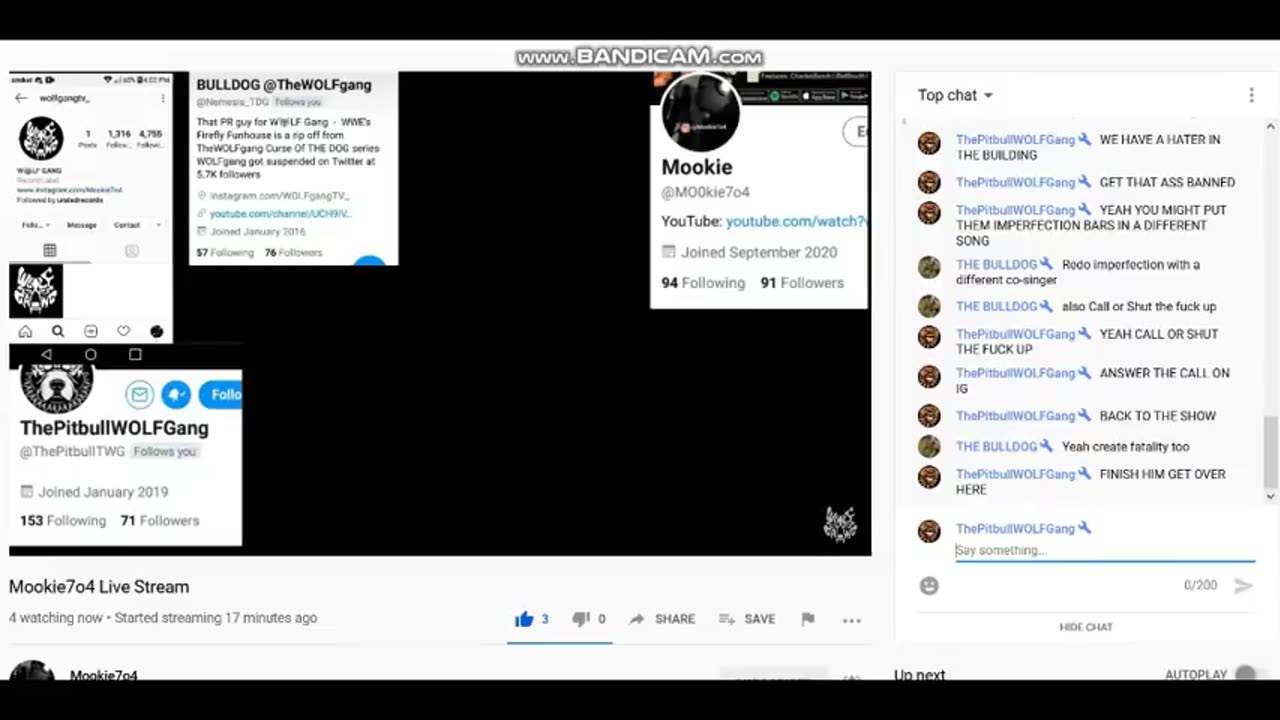Click Mookie7o4 channel avatar below video
The width and height of the screenshot is (1280, 720).
(32, 671)
